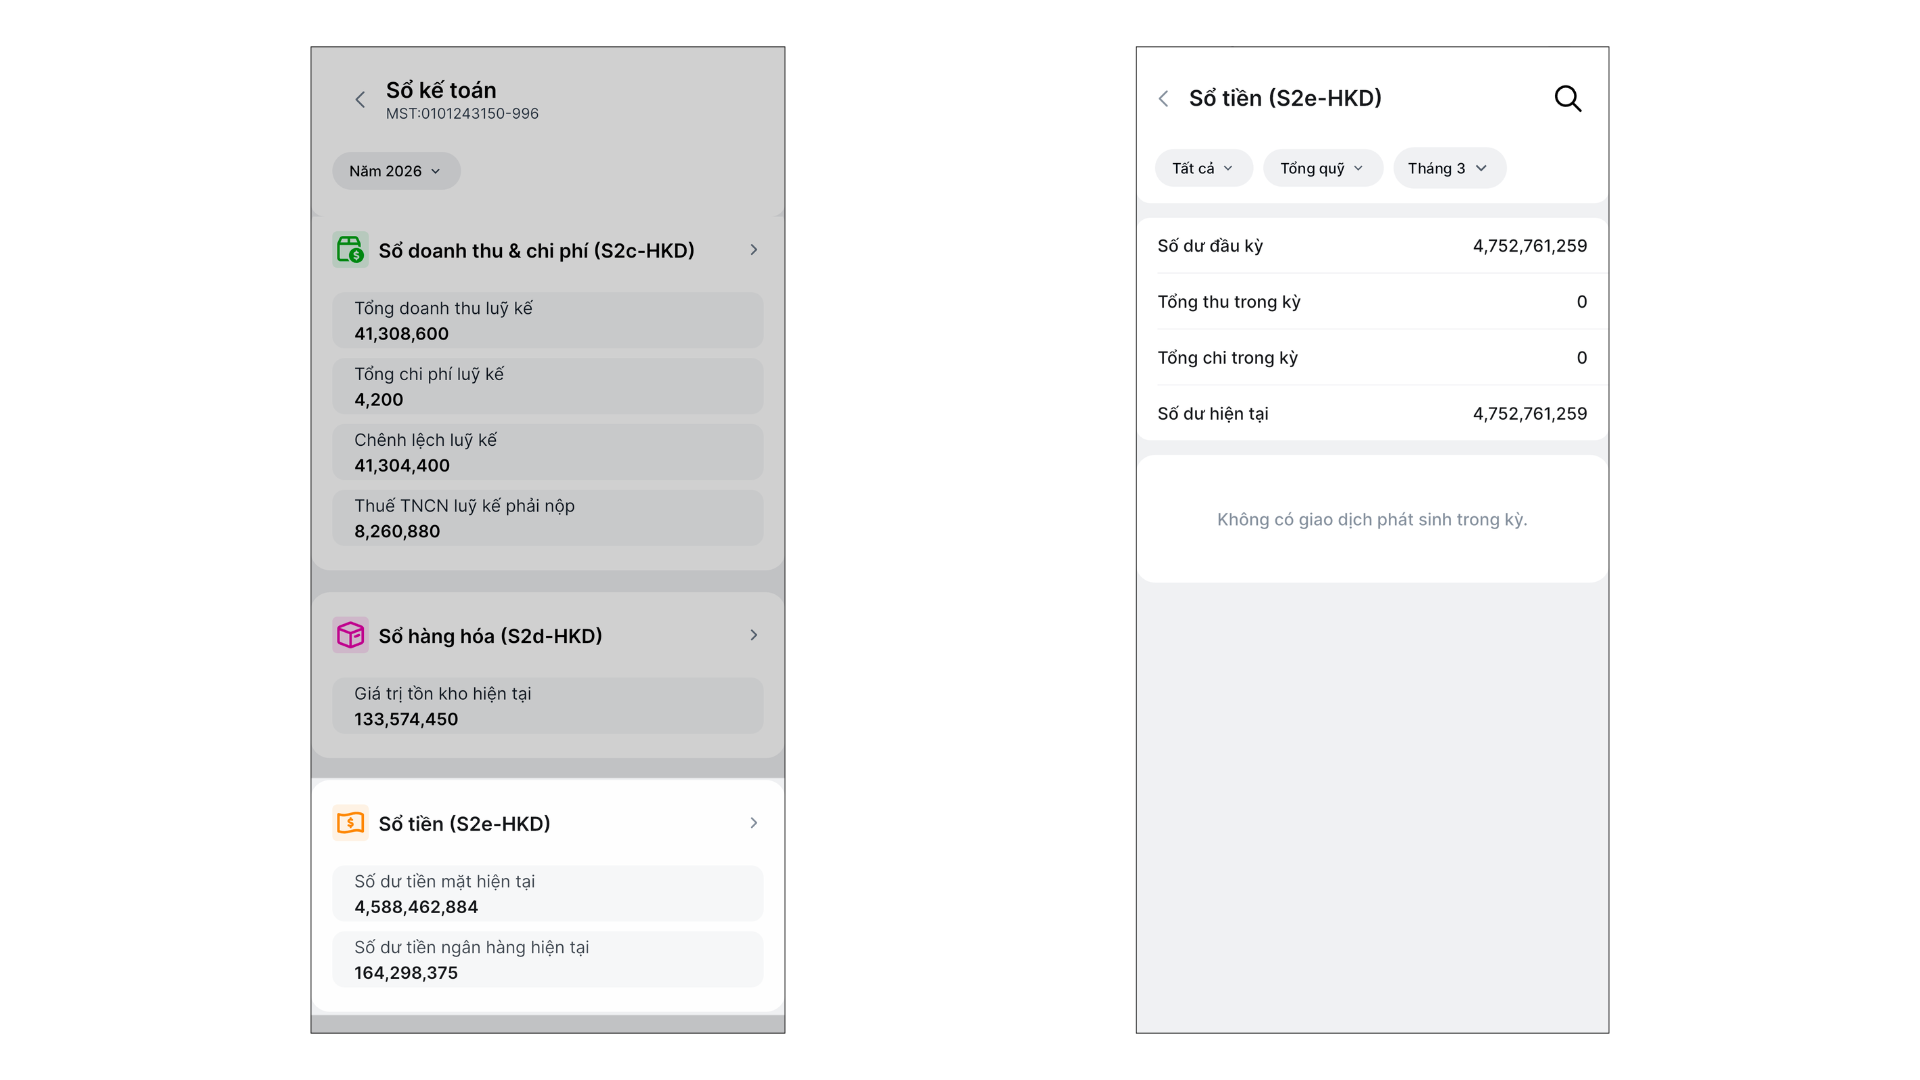
Task: Open Sổ hàng hóa (S2d-HKD) title
Action: pos(490,636)
